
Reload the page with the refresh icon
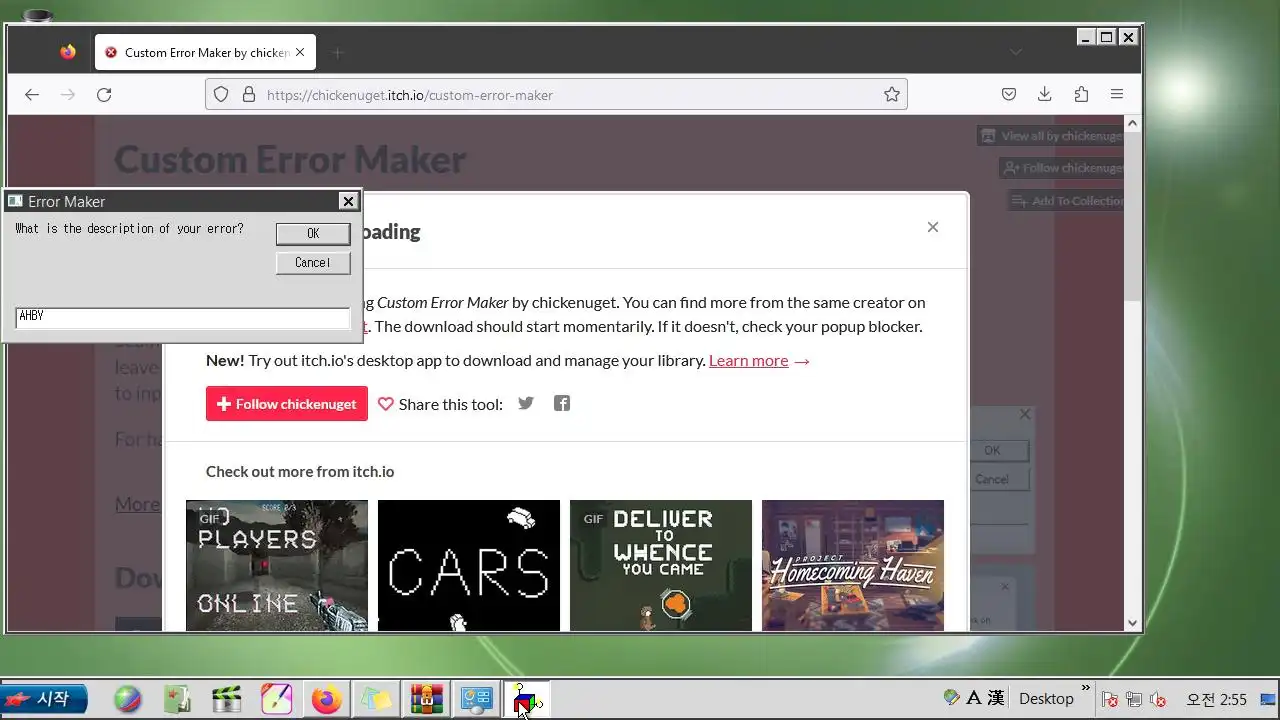[x=104, y=95]
